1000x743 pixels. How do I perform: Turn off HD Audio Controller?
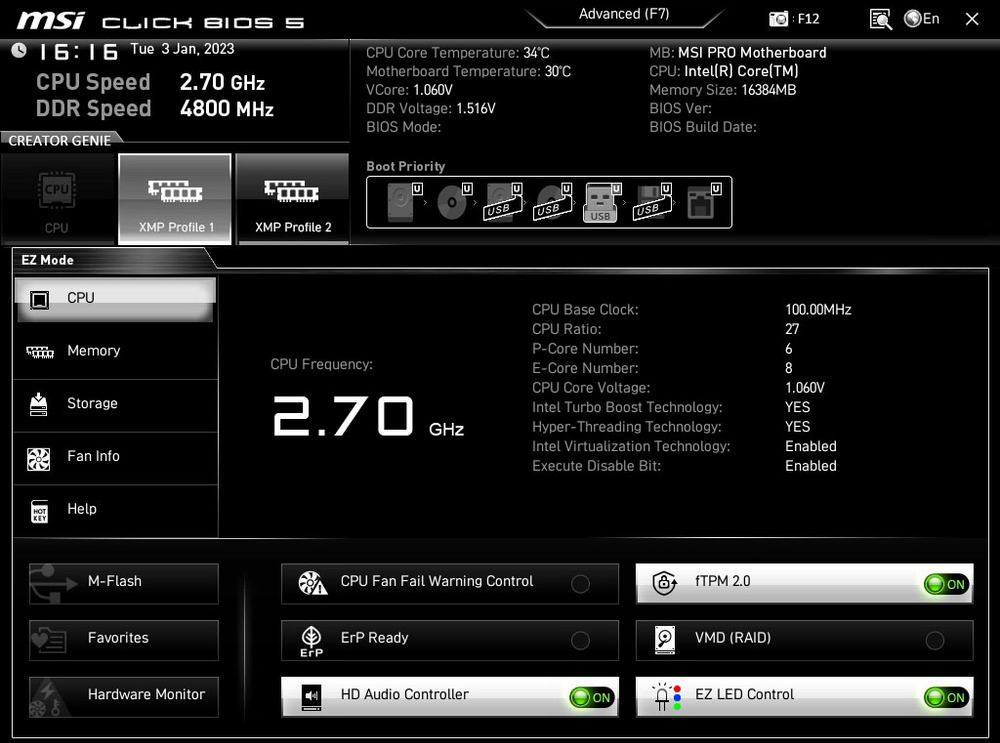coord(450,696)
